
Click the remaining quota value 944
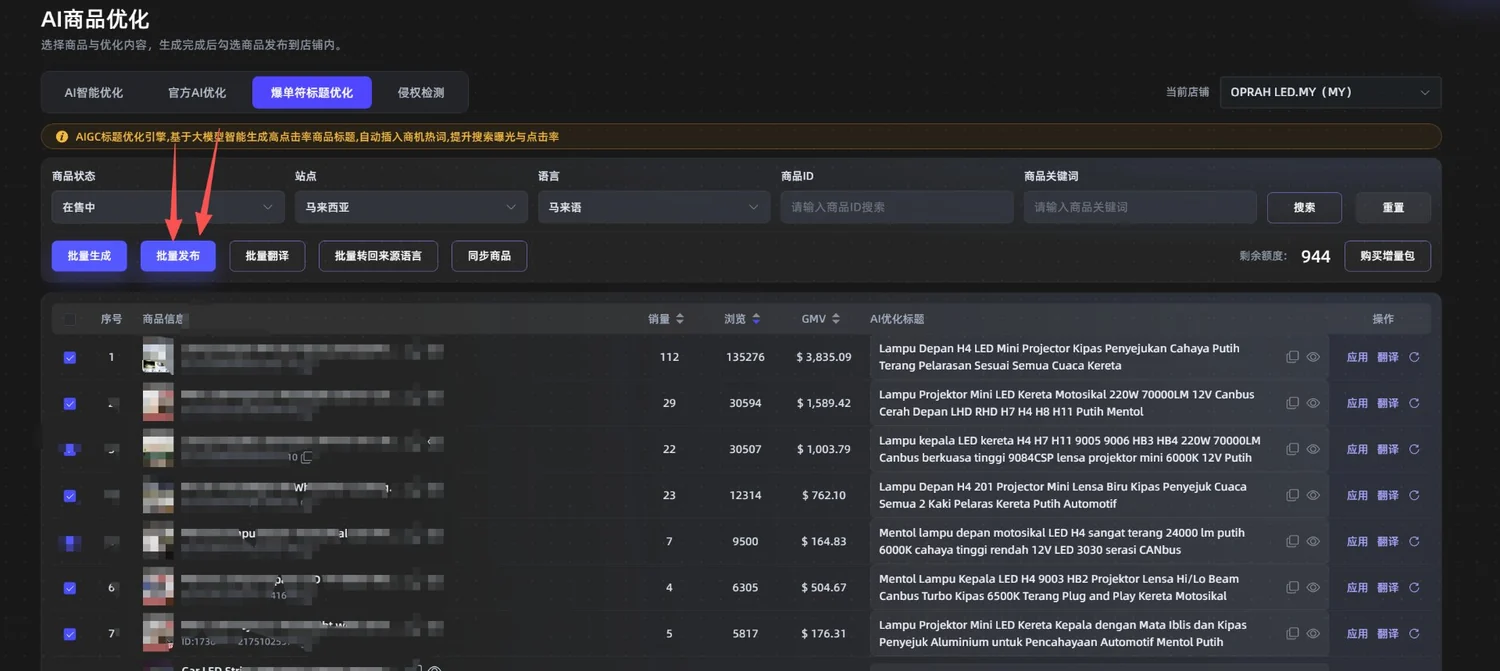1315,256
